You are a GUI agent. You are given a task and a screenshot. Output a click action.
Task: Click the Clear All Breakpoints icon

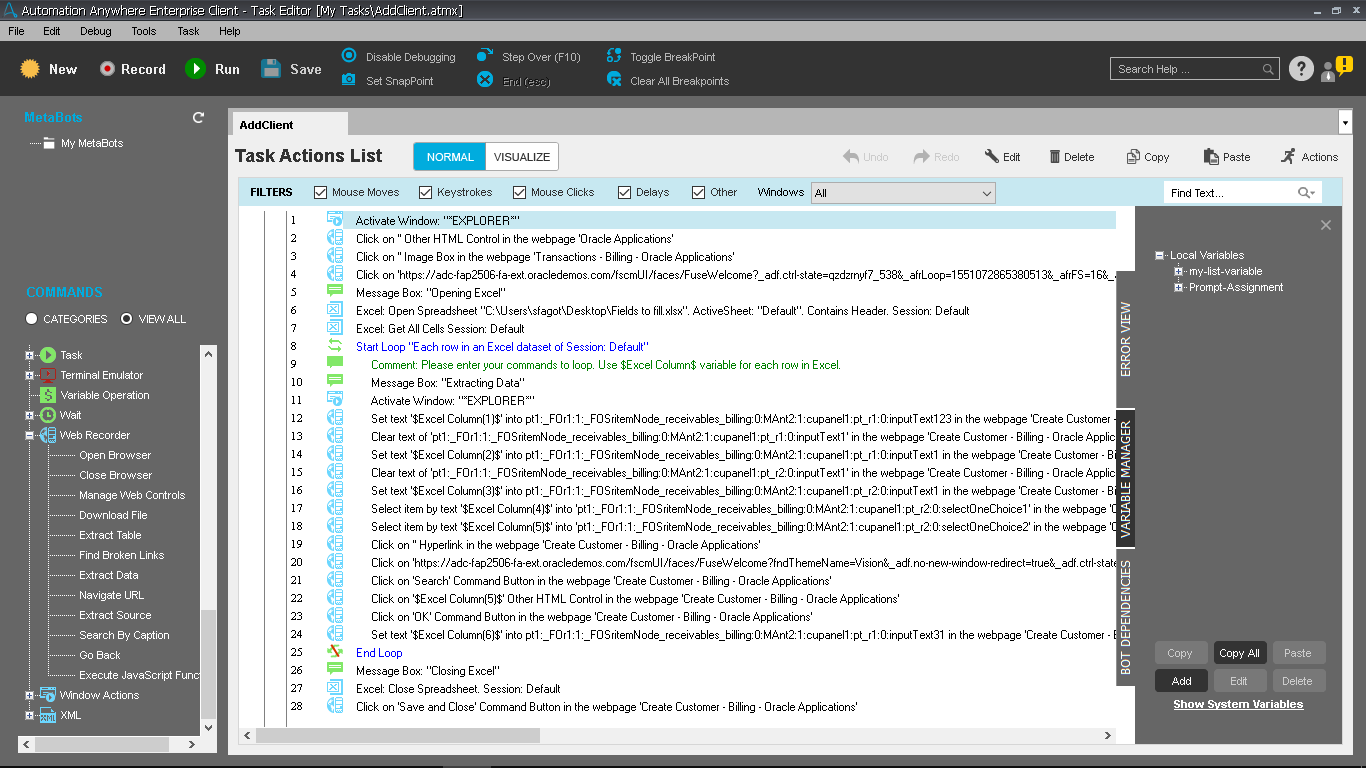pos(614,80)
